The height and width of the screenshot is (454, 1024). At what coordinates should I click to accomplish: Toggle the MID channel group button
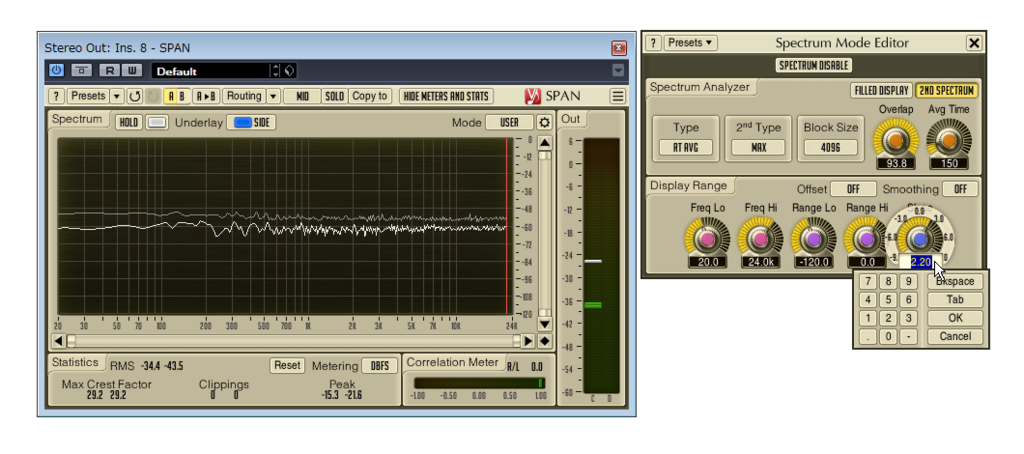click(302, 96)
